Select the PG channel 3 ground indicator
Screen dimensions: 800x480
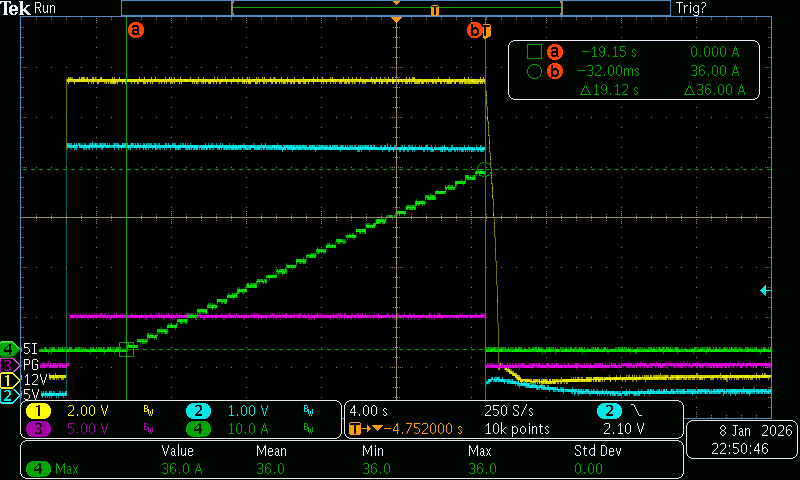pos(10,365)
